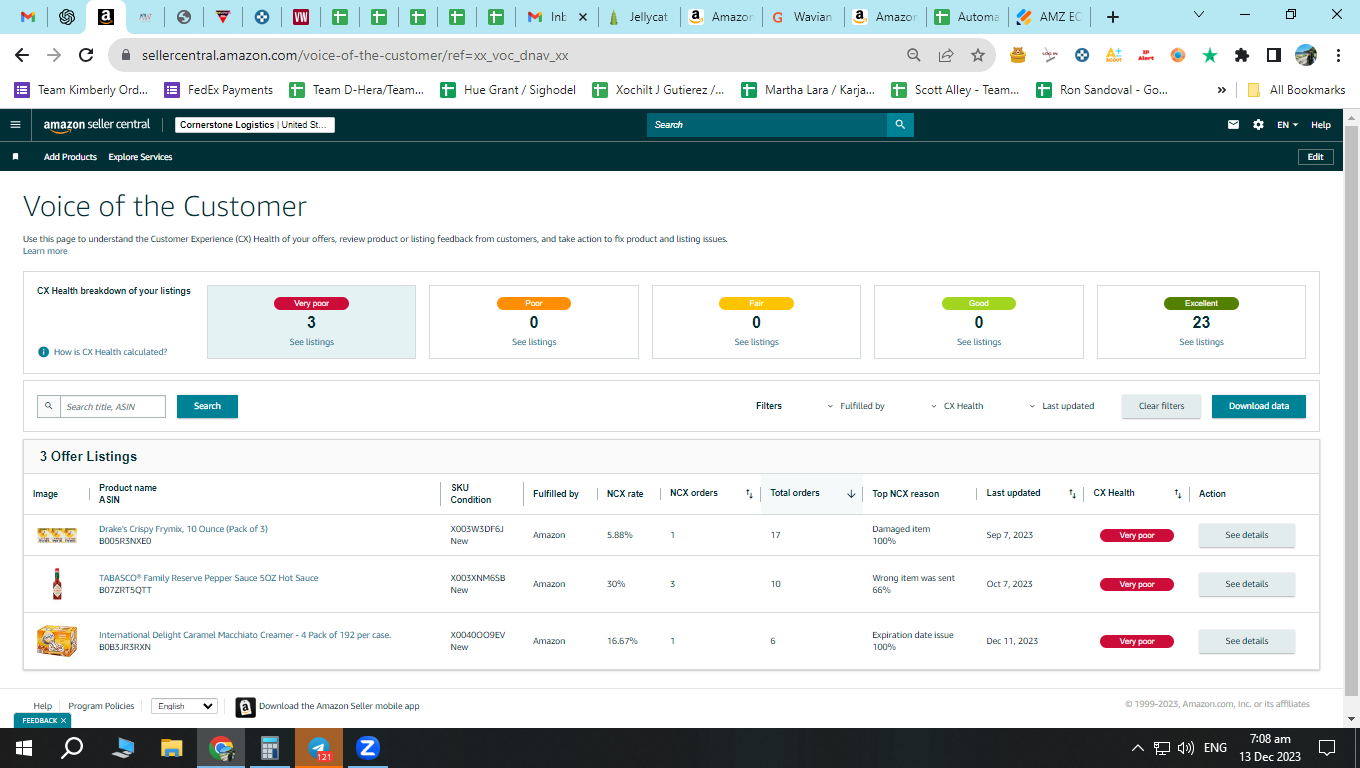Viewport: 1360px width, 768px height.
Task: Switch to the AMZ EC browser tab
Action: point(1050,17)
